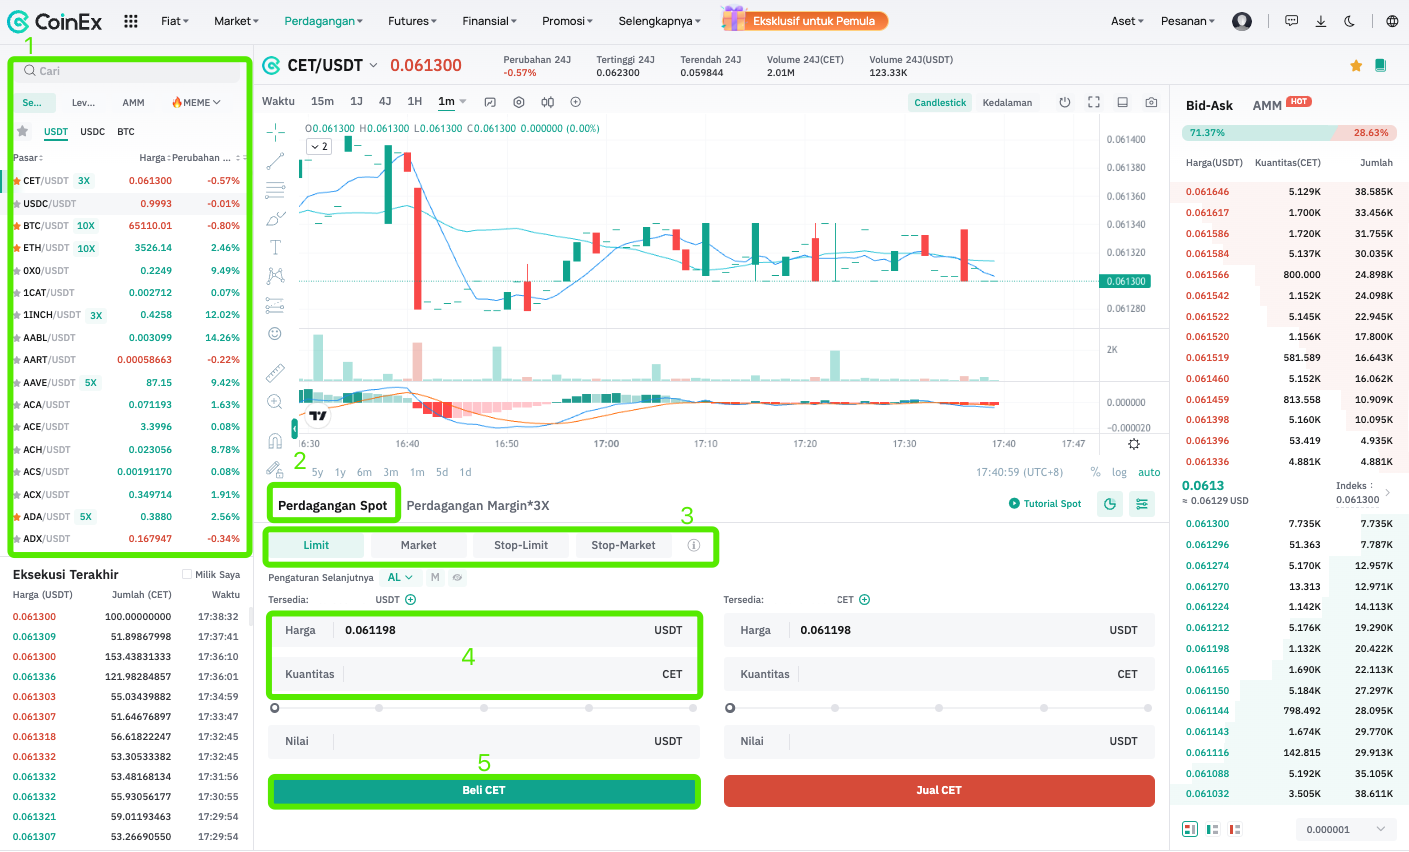
Task: Toggle the eye icon in Pengaturan Selanjutnya
Action: coord(457,577)
